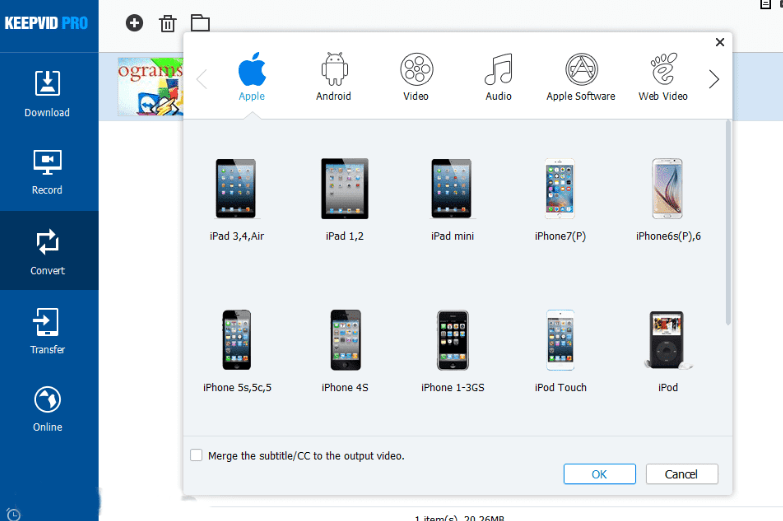The height and width of the screenshot is (521, 783).
Task: Open the Online section in sidebar
Action: pyautogui.click(x=47, y=409)
